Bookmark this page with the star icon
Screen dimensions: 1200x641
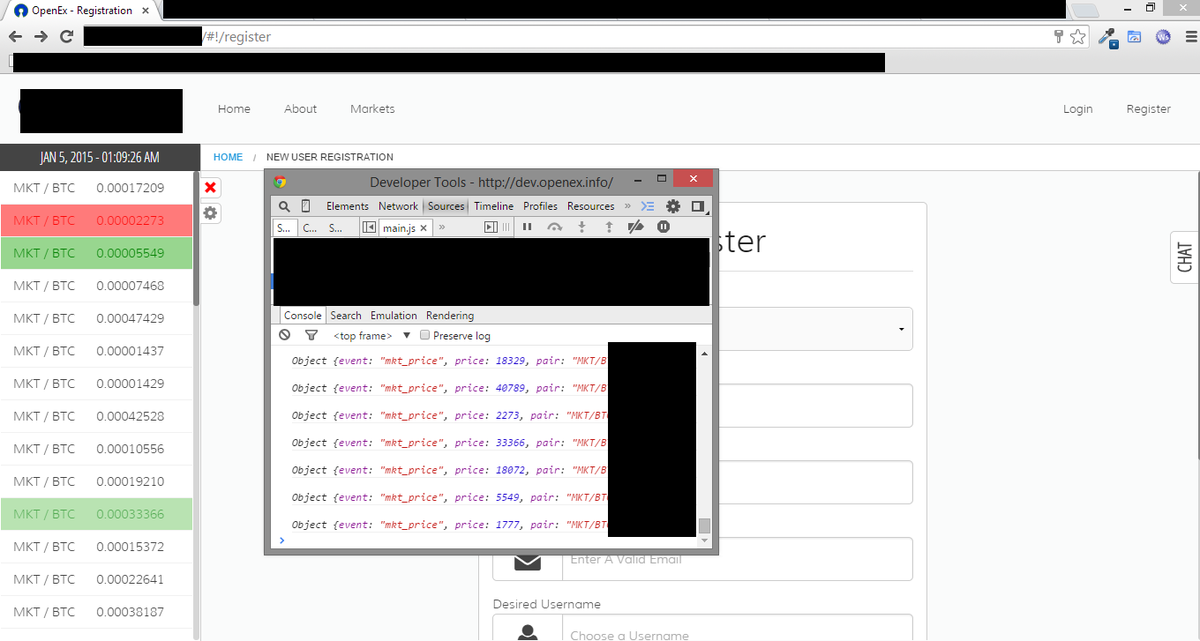click(x=1077, y=37)
